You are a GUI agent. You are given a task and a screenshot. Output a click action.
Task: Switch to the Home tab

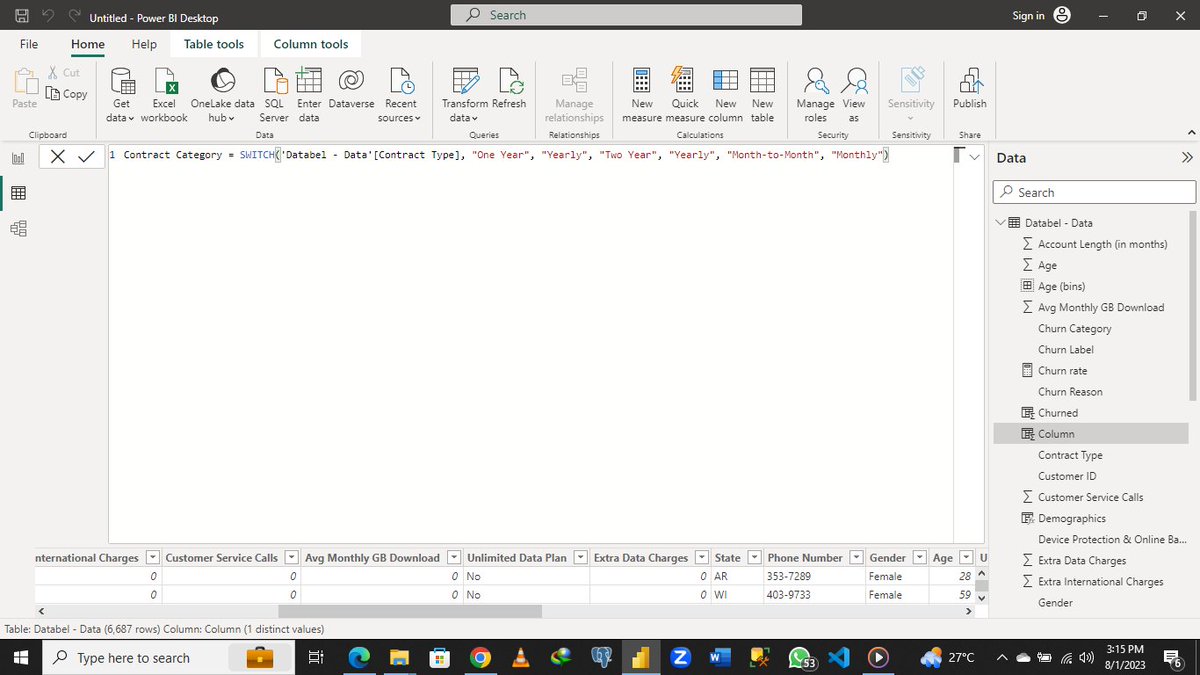(x=88, y=44)
